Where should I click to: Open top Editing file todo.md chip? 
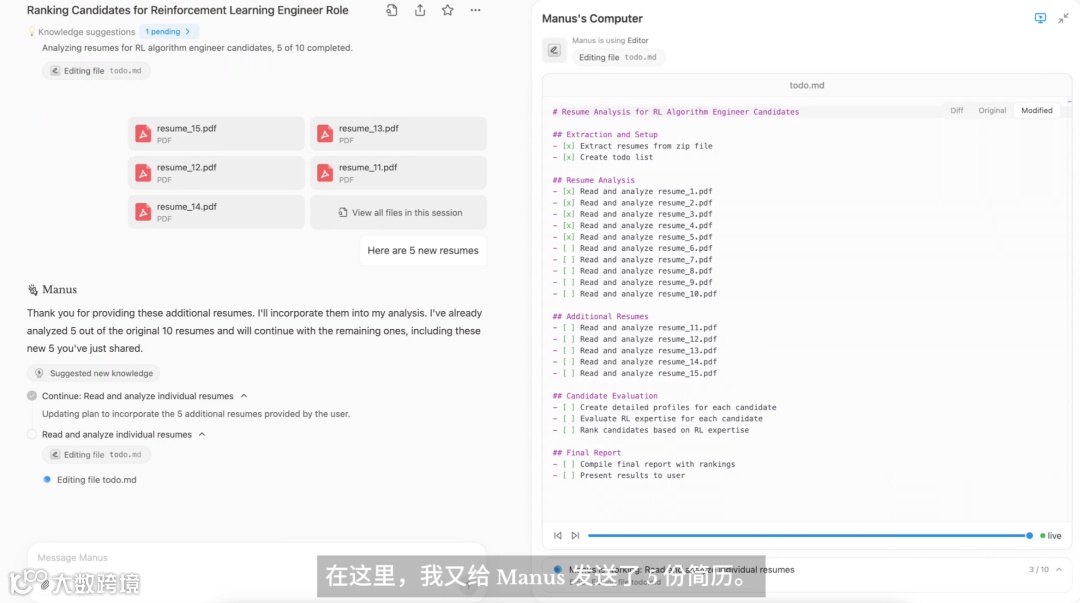(96, 70)
